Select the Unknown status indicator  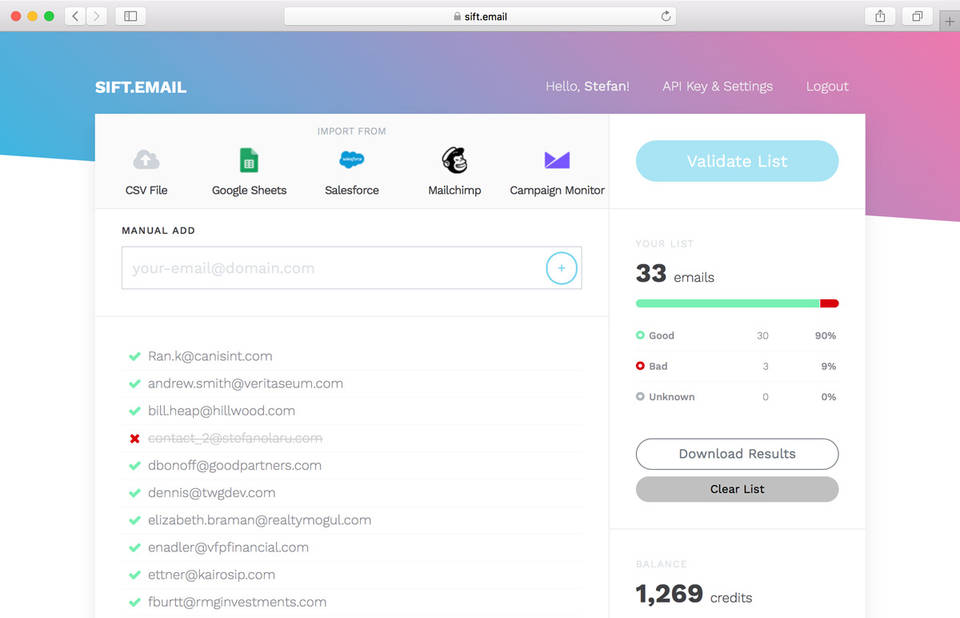pyautogui.click(x=640, y=397)
